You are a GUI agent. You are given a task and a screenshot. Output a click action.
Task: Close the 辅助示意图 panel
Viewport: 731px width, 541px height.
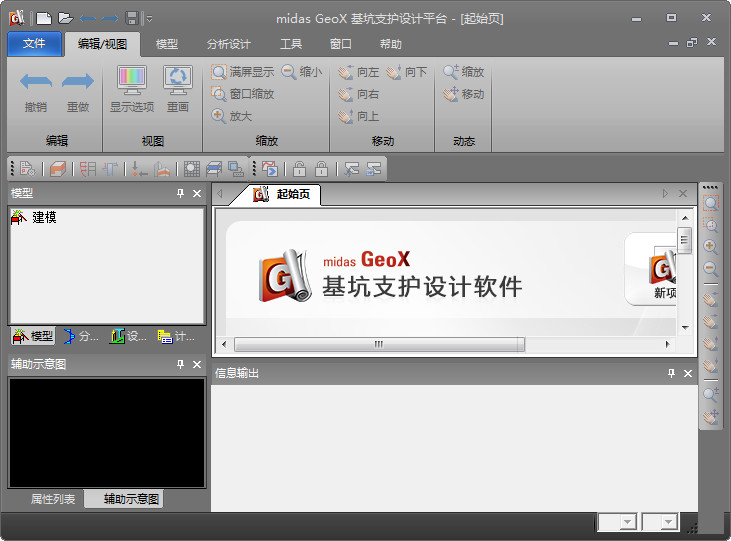click(x=197, y=364)
